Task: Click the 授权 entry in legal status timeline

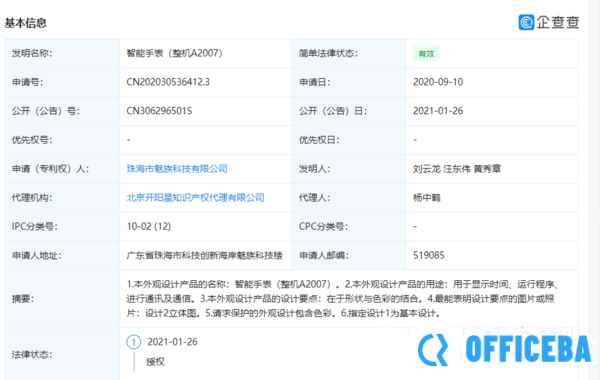Action: point(155,362)
